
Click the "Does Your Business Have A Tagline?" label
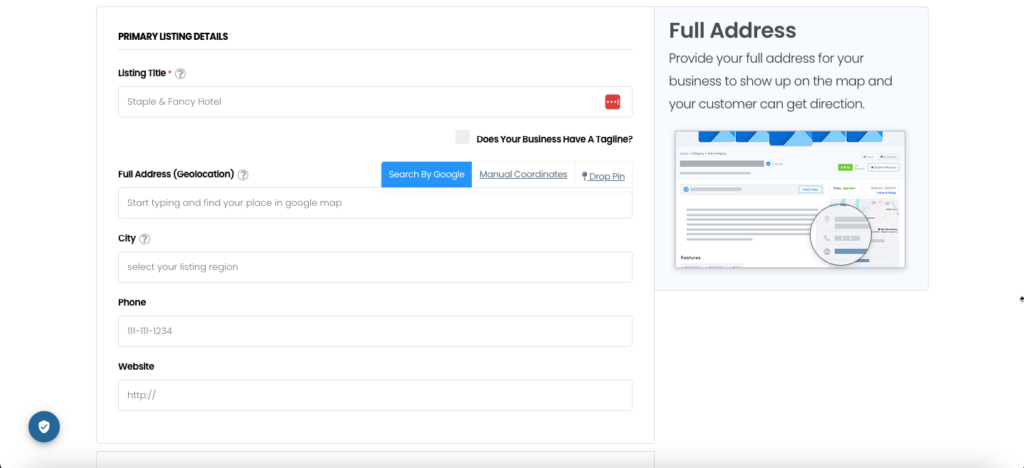coord(554,139)
